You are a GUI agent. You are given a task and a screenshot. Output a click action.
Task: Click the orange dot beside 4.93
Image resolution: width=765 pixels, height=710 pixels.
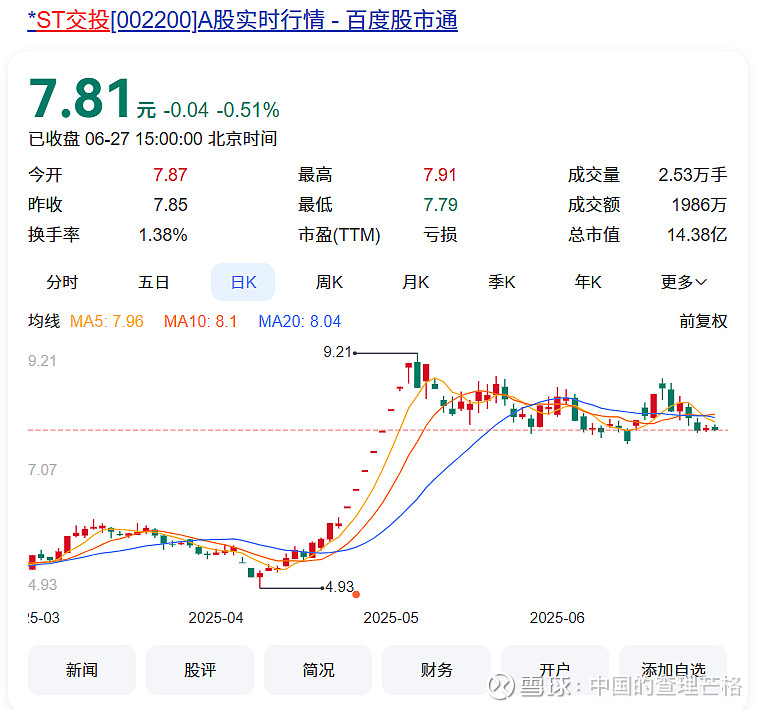[356, 594]
